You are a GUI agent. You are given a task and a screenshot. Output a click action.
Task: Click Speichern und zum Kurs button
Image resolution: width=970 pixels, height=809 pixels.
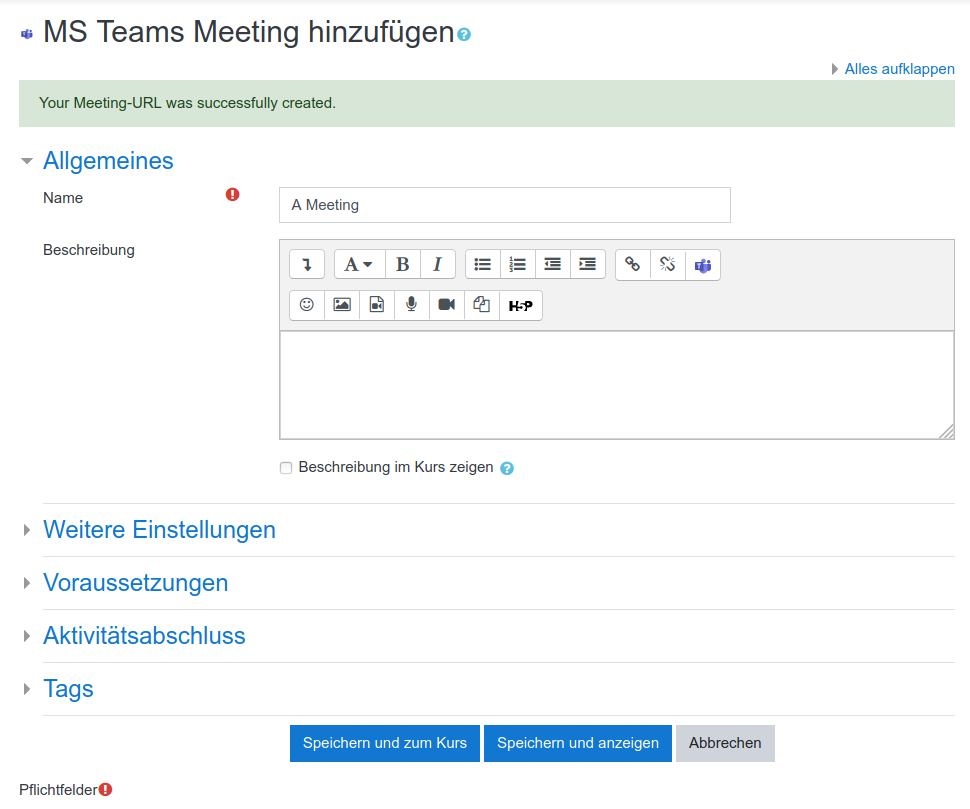pos(385,743)
